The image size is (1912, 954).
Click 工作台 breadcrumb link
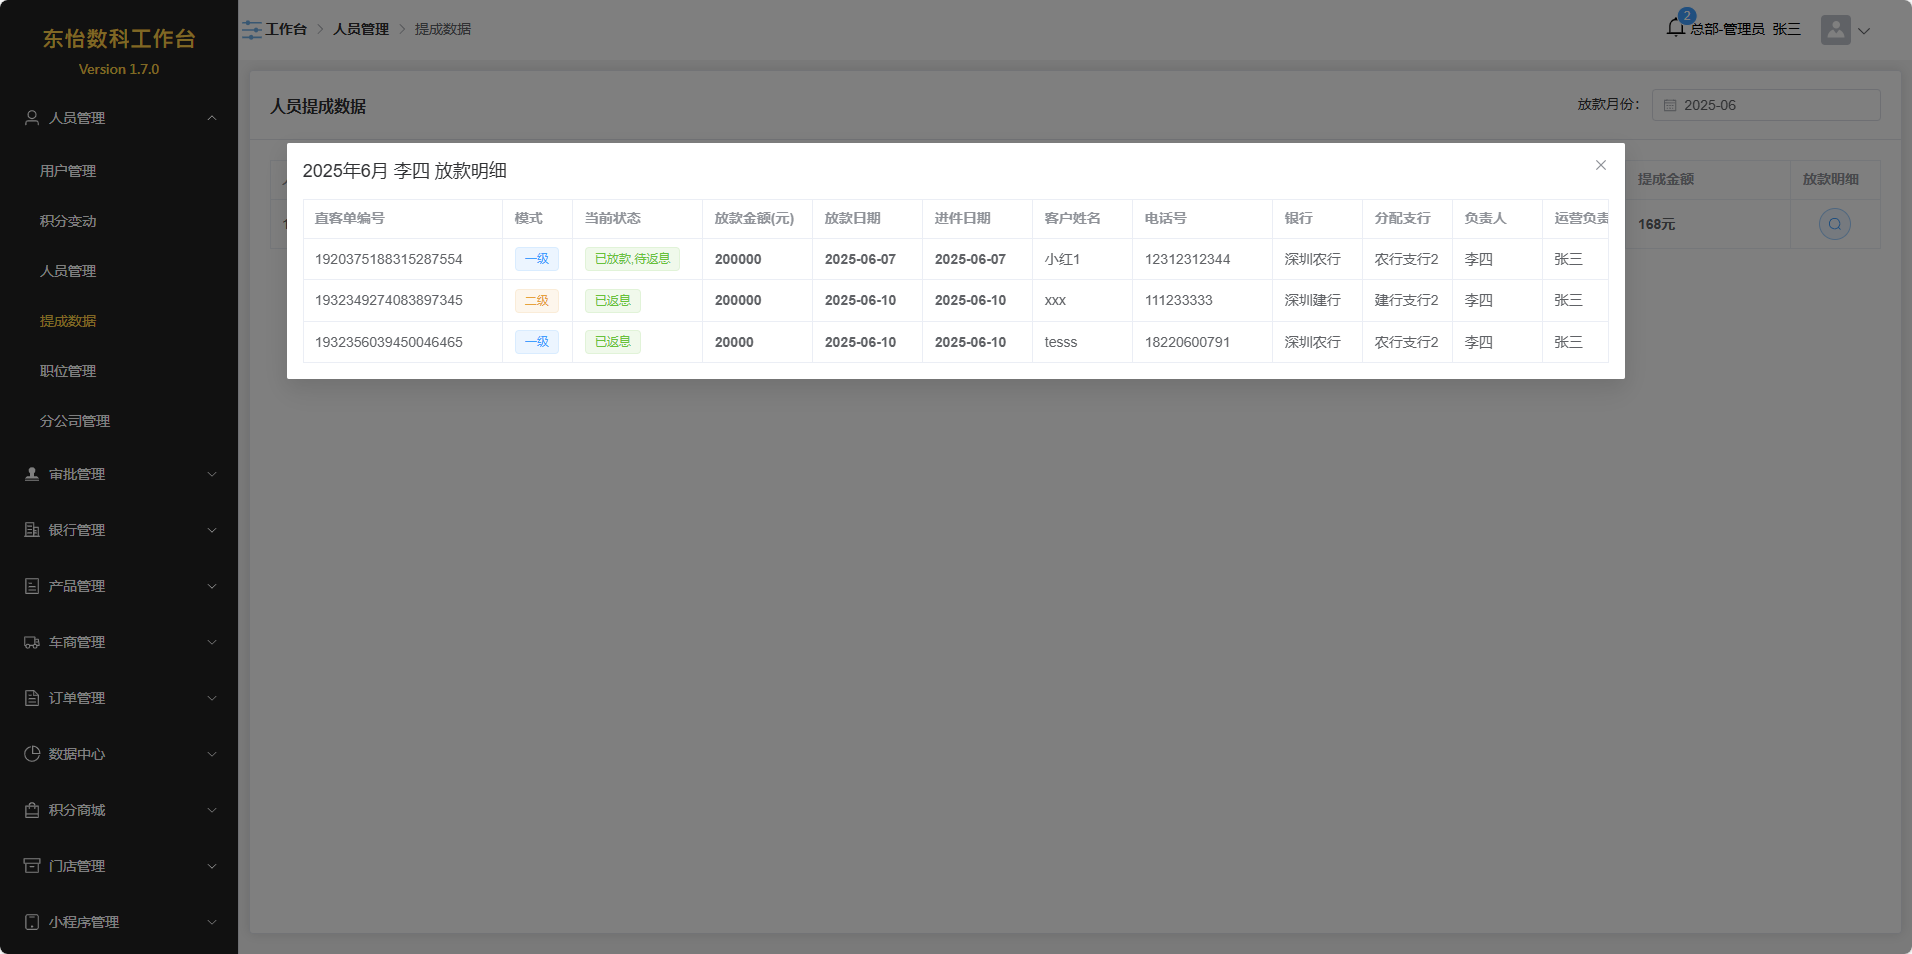[286, 30]
